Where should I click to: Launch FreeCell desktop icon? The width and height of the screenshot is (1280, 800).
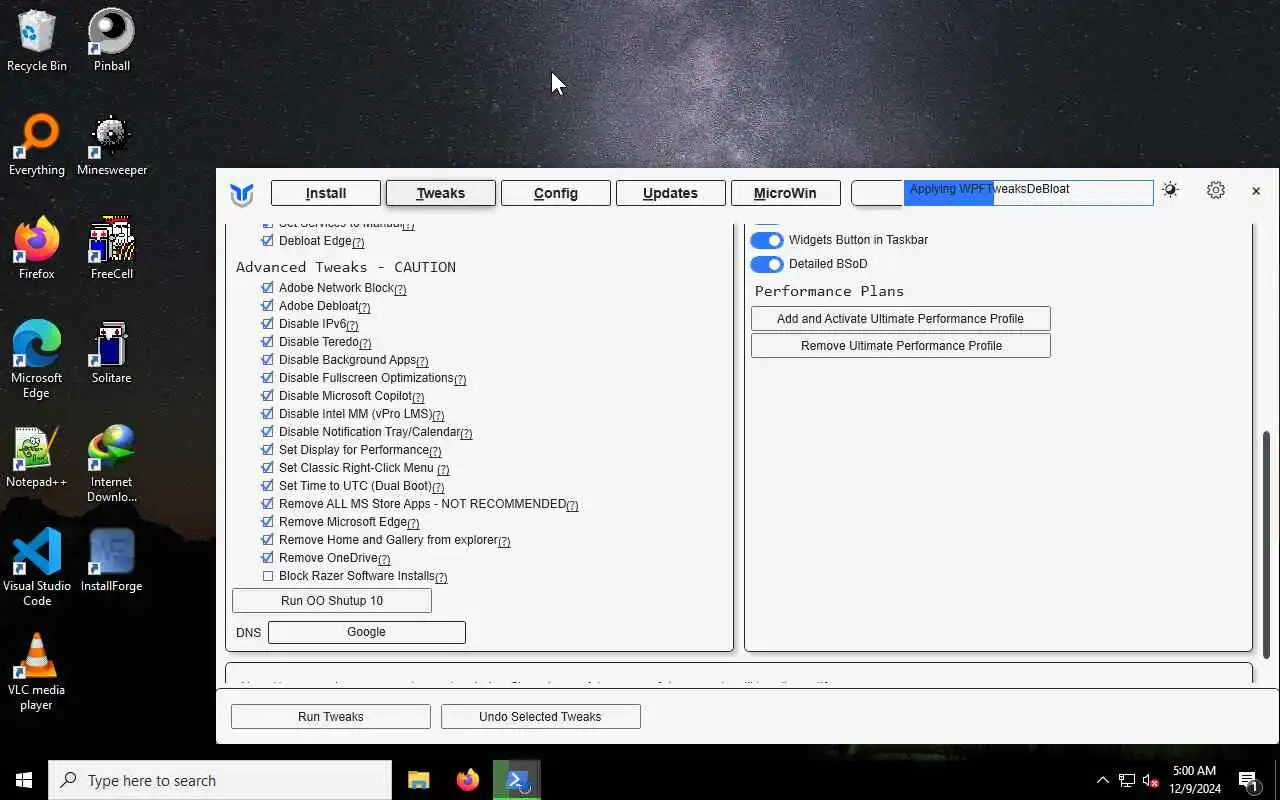tap(111, 248)
